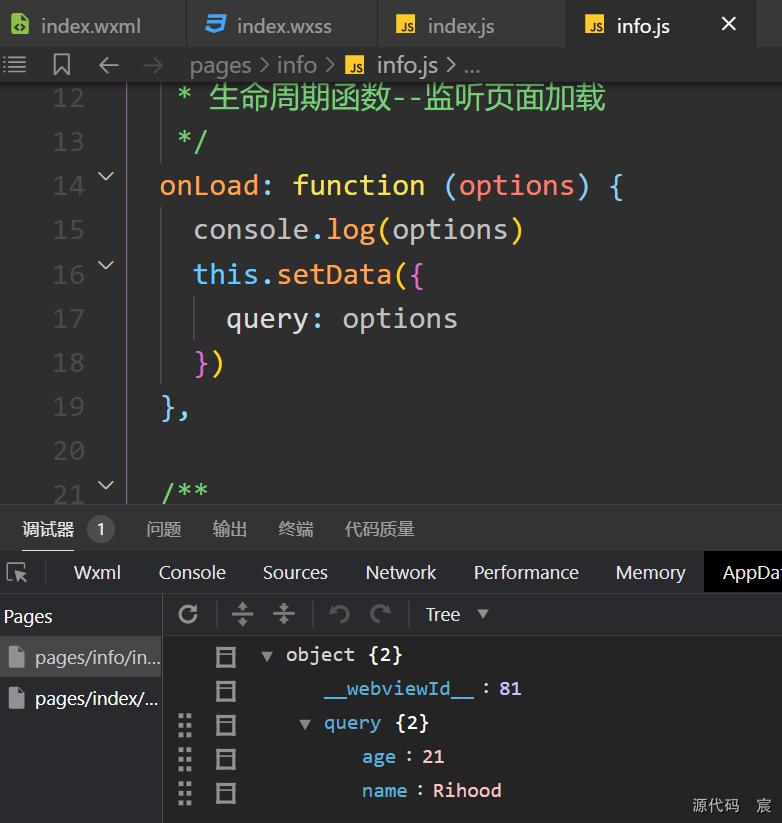The height and width of the screenshot is (823, 782).
Task: Expand all fields in AppData tree
Action: point(242,614)
